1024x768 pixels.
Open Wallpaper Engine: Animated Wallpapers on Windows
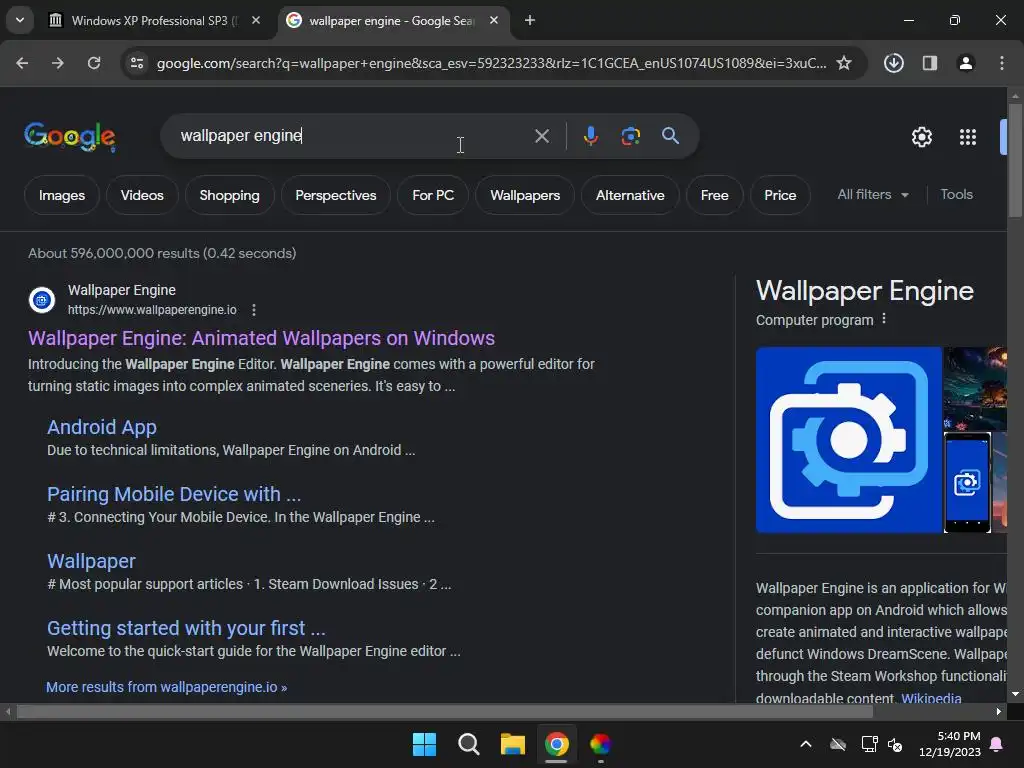point(261,338)
